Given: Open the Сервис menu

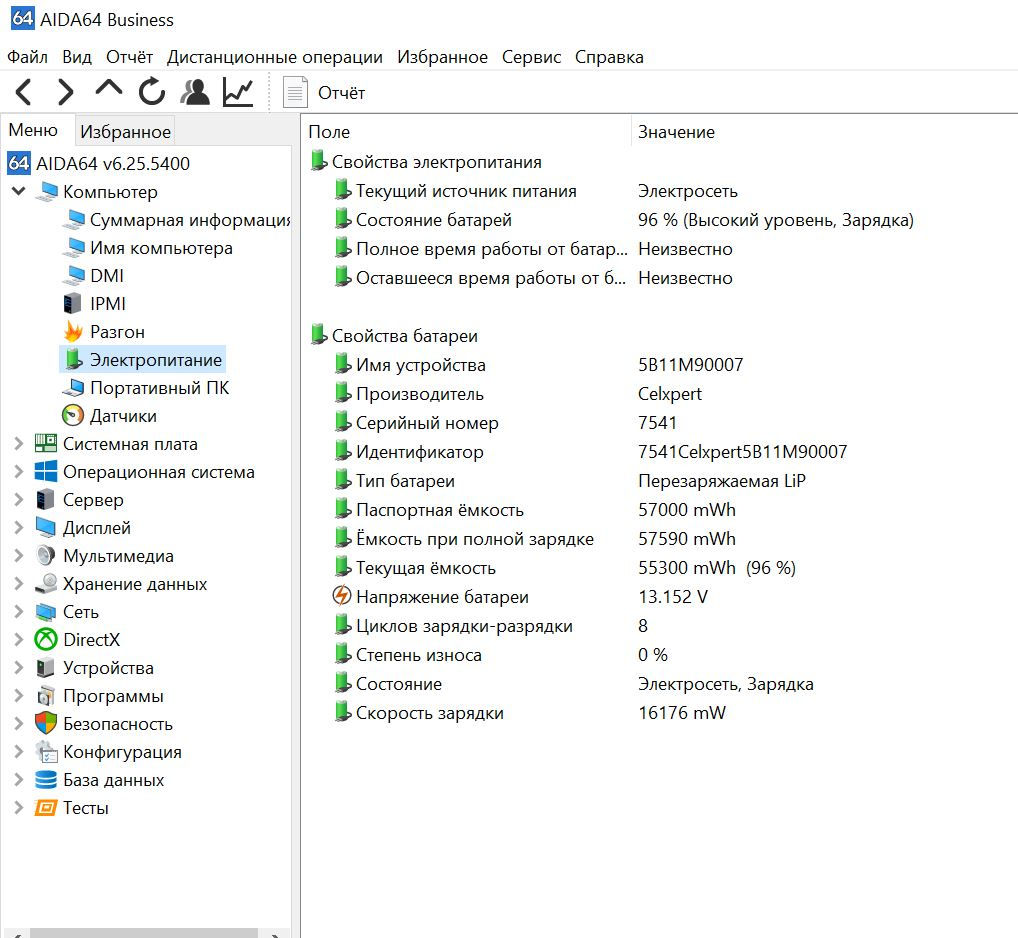Looking at the screenshot, I should point(531,57).
